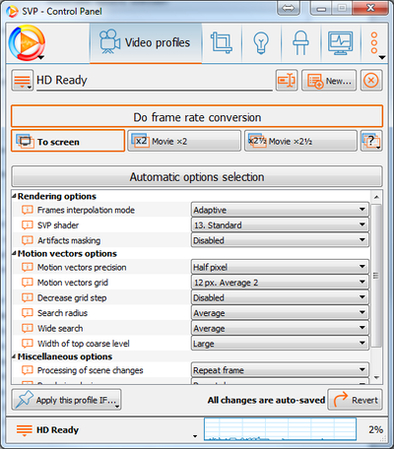Click hint icon beside Processing of scene changes
The height and width of the screenshot is (449, 394).
[27, 370]
